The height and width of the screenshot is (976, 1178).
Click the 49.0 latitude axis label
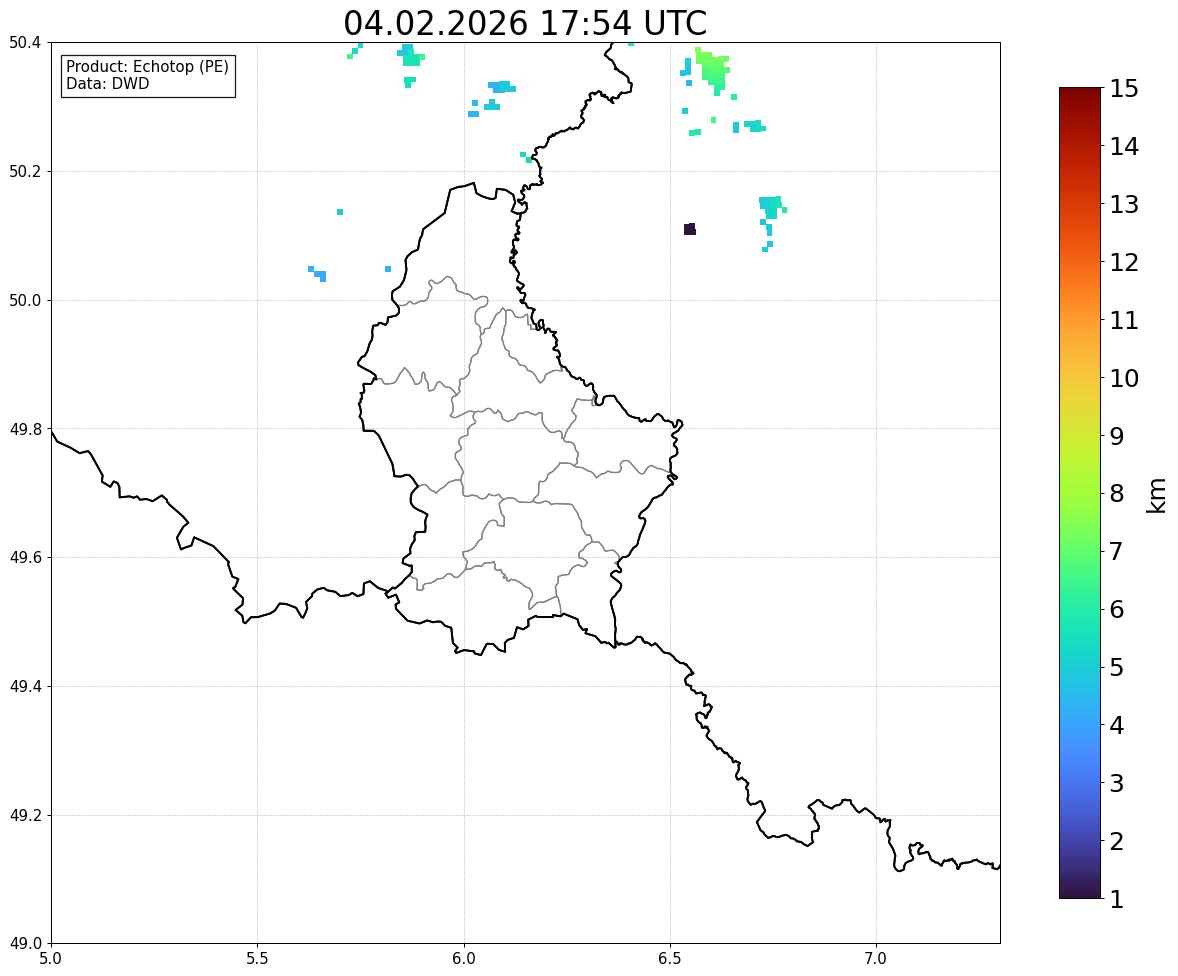coord(24,944)
